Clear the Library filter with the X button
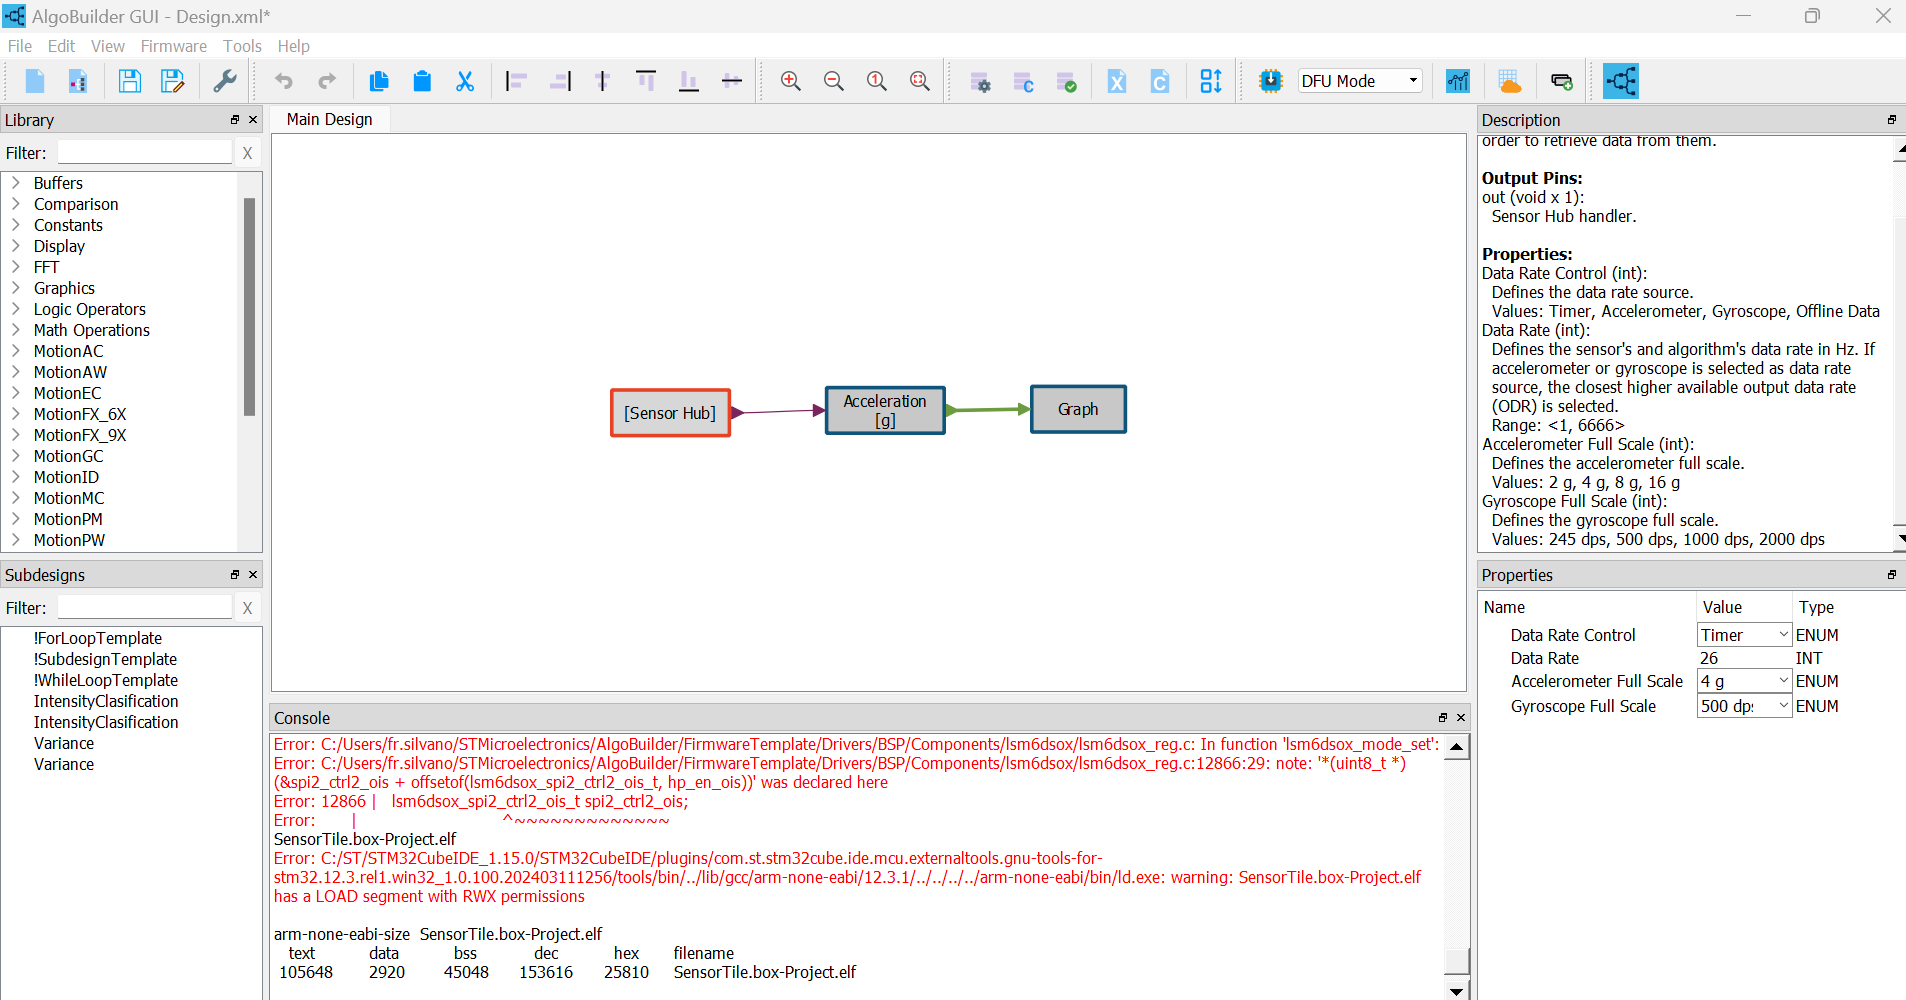 click(x=247, y=152)
